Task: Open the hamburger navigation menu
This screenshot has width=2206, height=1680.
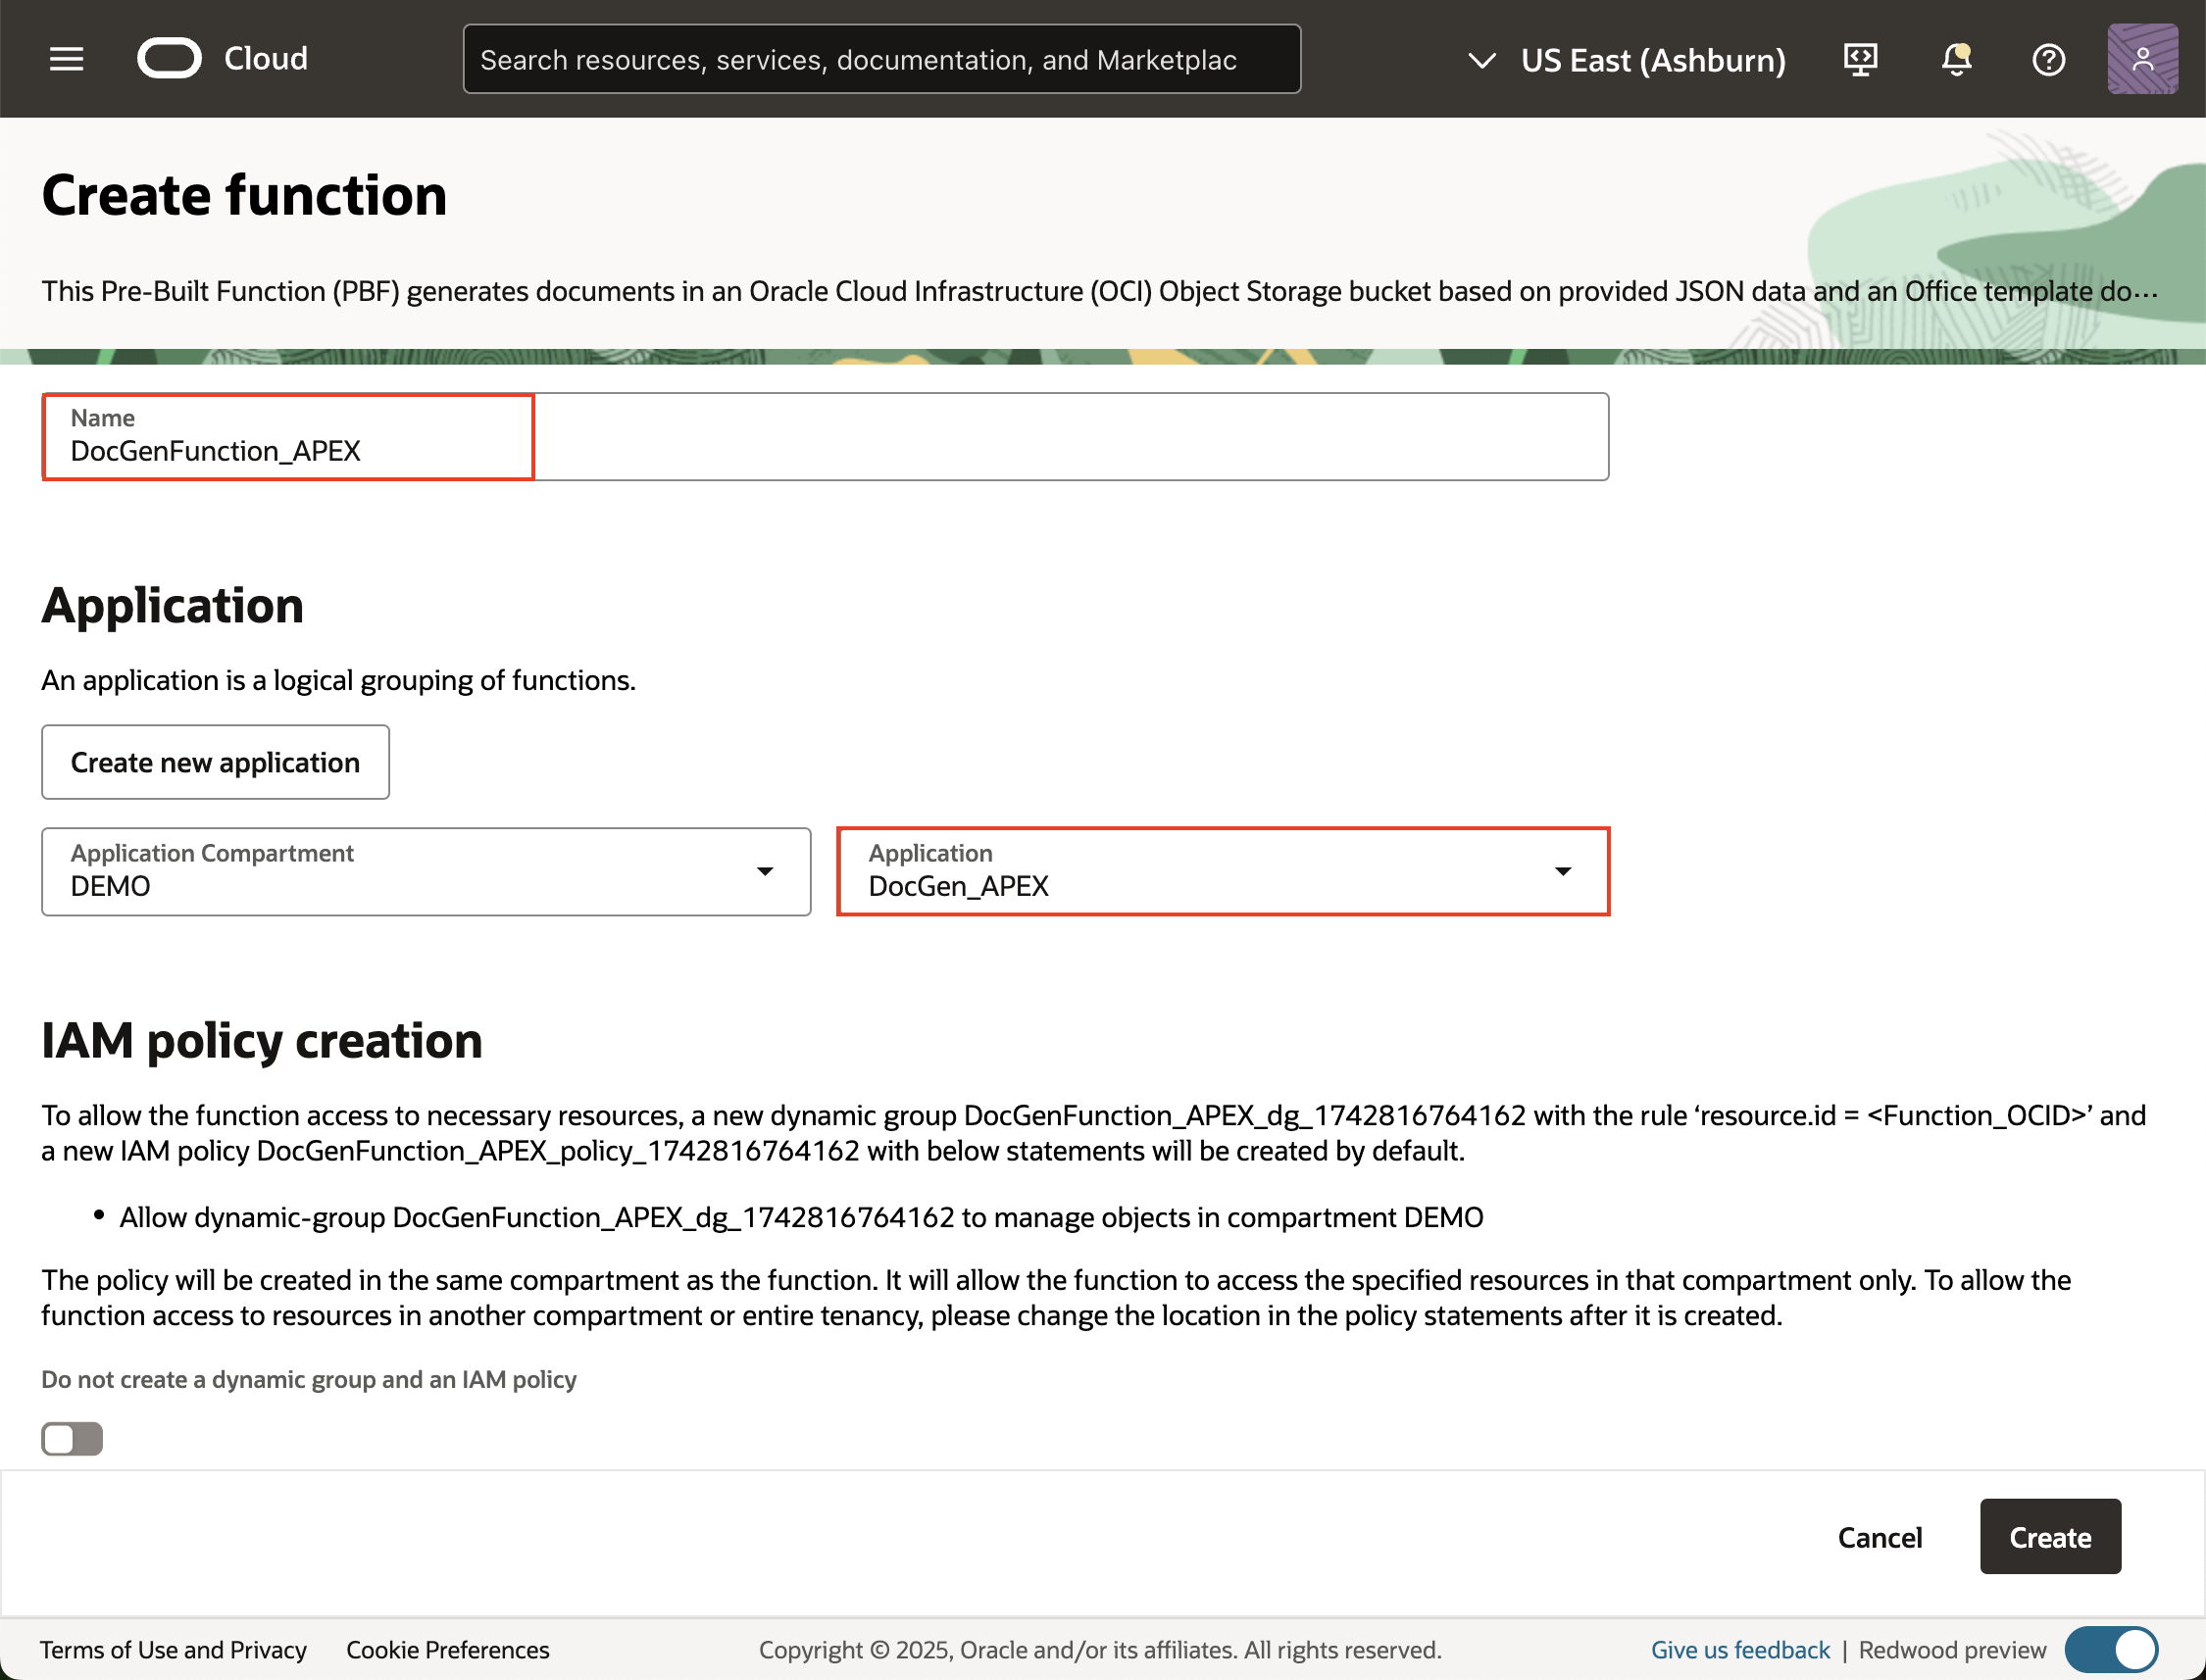Action: tap(66, 59)
